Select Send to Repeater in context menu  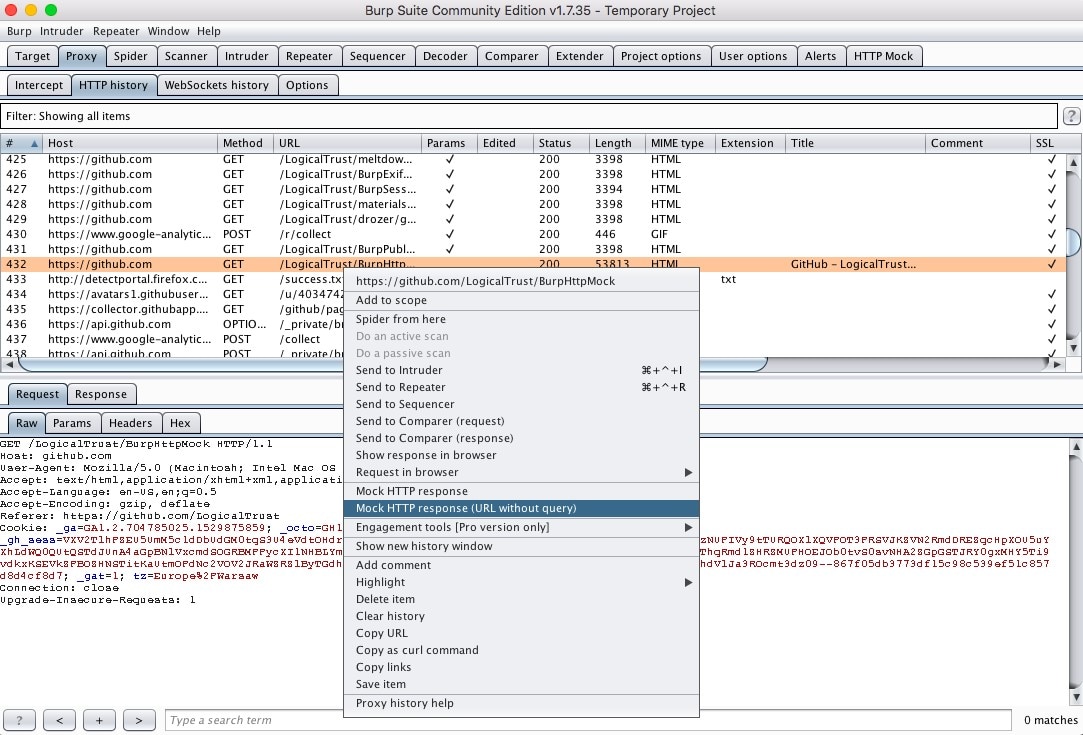click(400, 387)
